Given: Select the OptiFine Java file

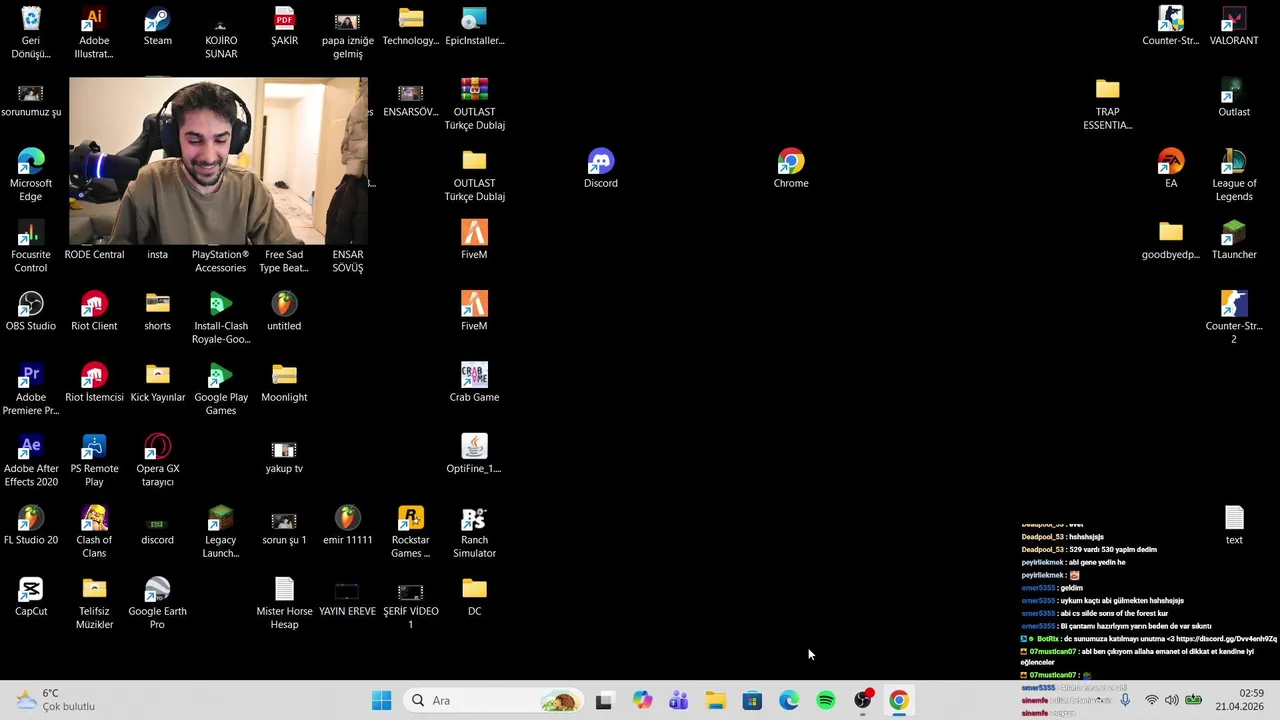Looking at the screenshot, I should [474, 453].
